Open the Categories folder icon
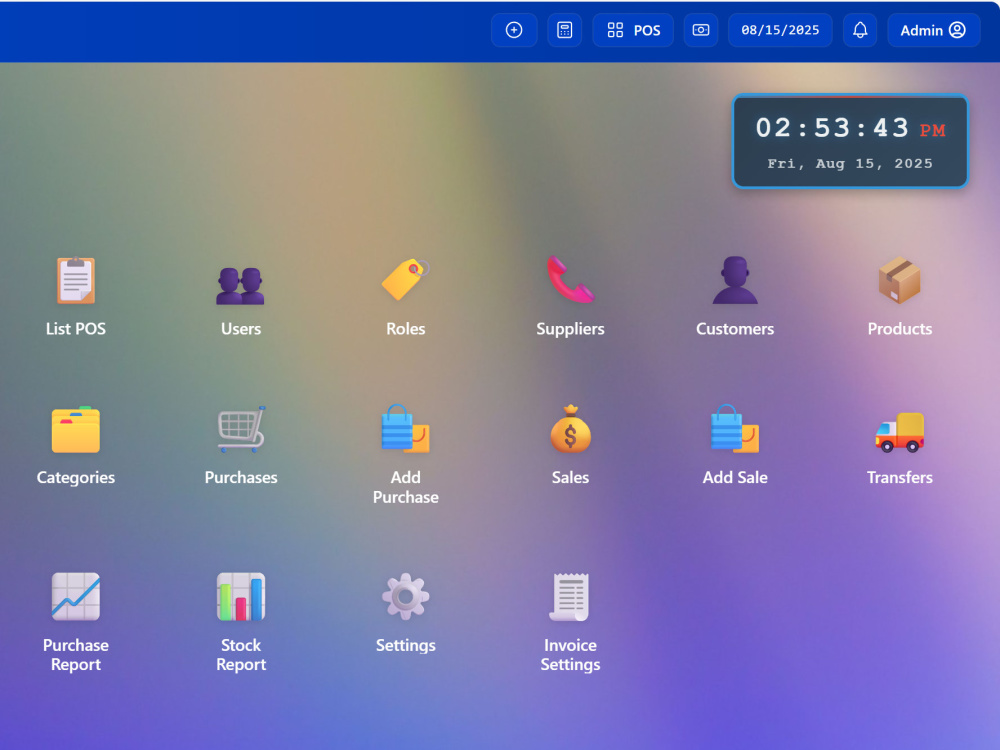Screen dimensions: 1000x750 pyautogui.click(x=75, y=429)
